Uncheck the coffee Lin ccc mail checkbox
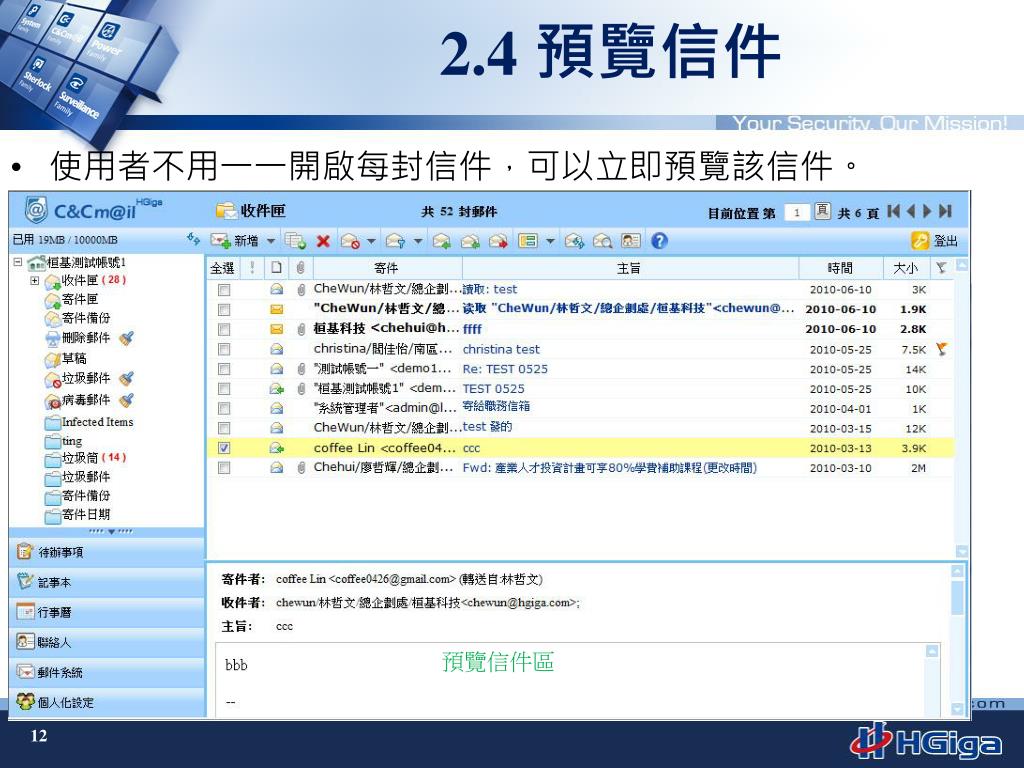The width and height of the screenshot is (1024, 768). (x=224, y=448)
